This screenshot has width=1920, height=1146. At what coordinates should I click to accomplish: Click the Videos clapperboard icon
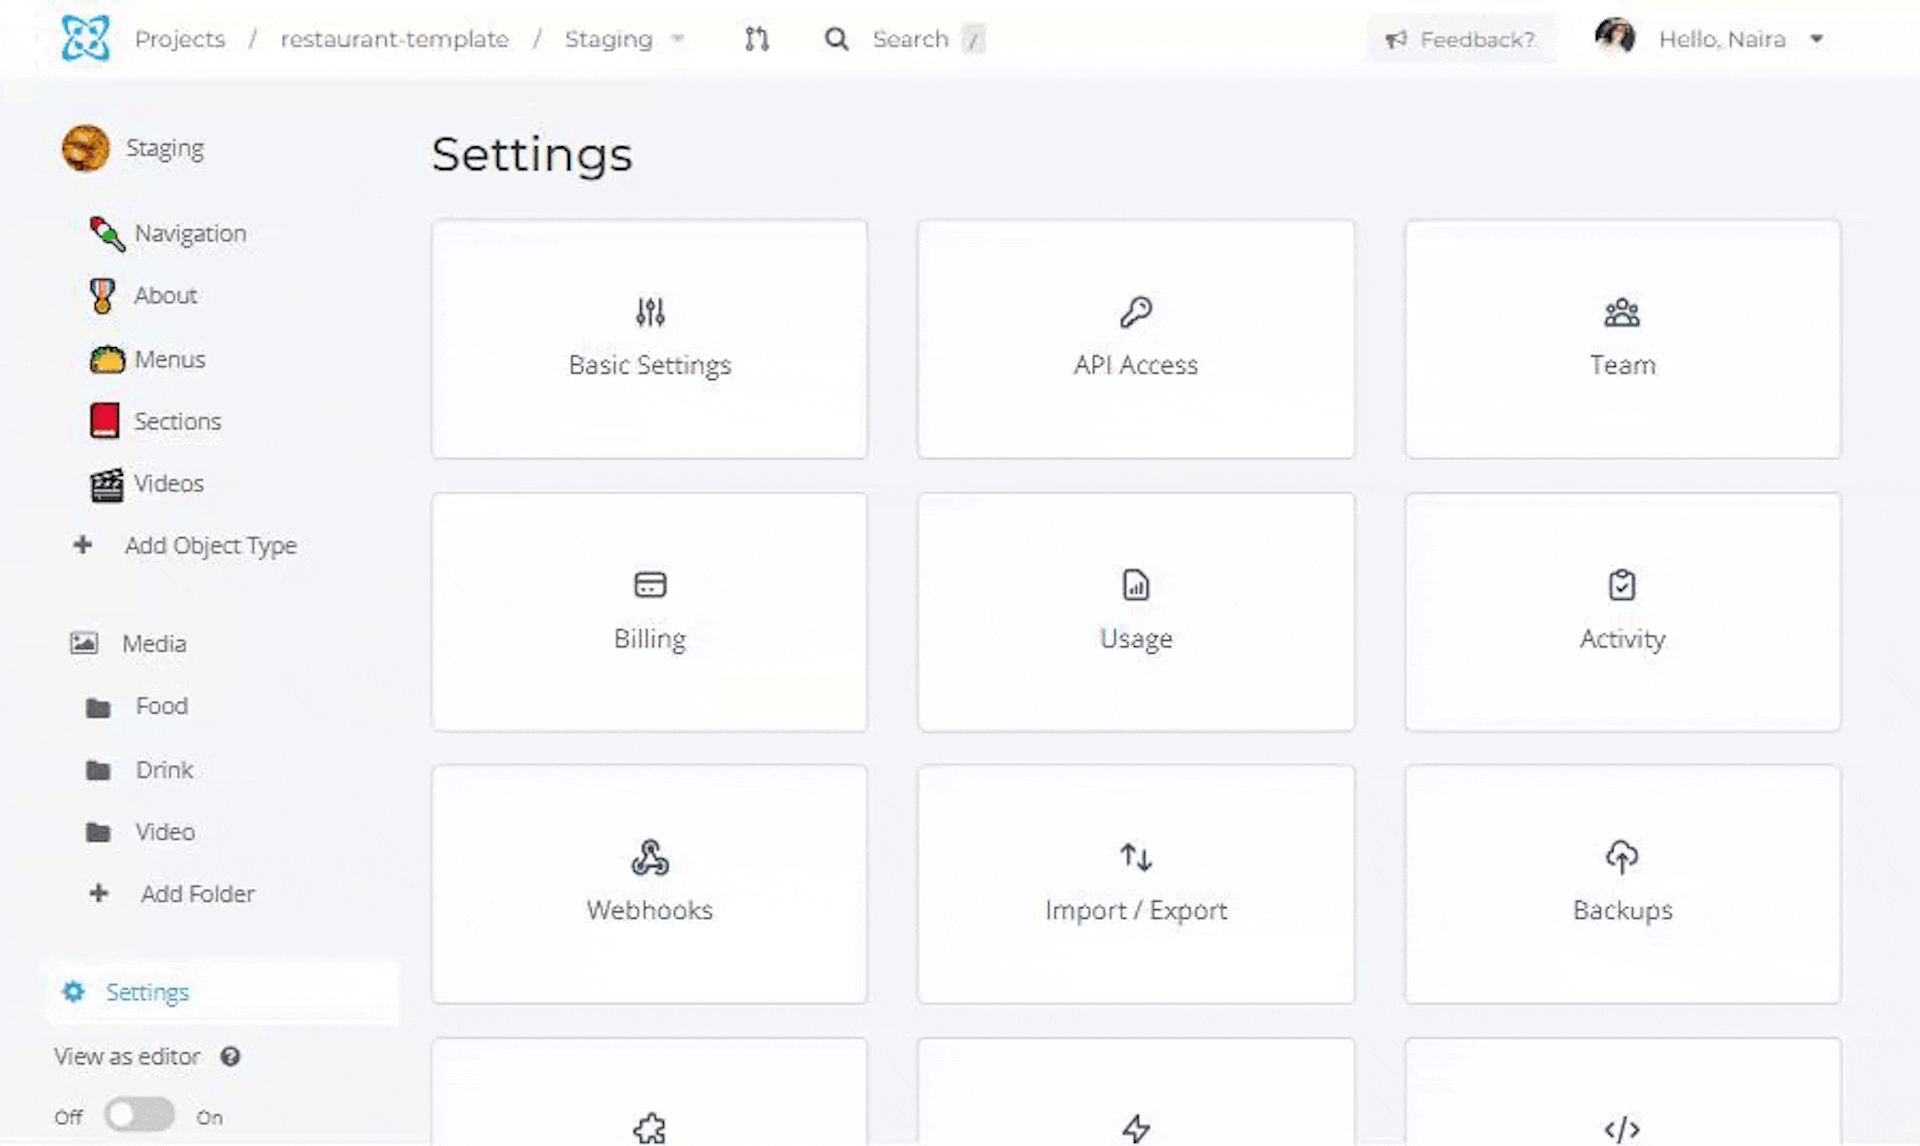(107, 484)
